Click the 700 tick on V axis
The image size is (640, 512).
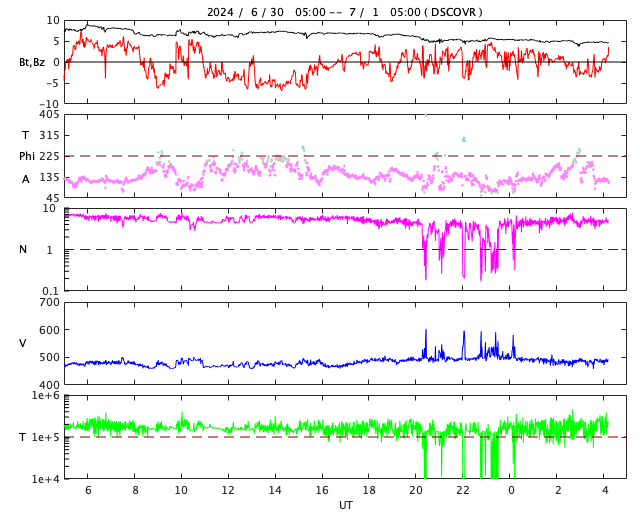49,303
